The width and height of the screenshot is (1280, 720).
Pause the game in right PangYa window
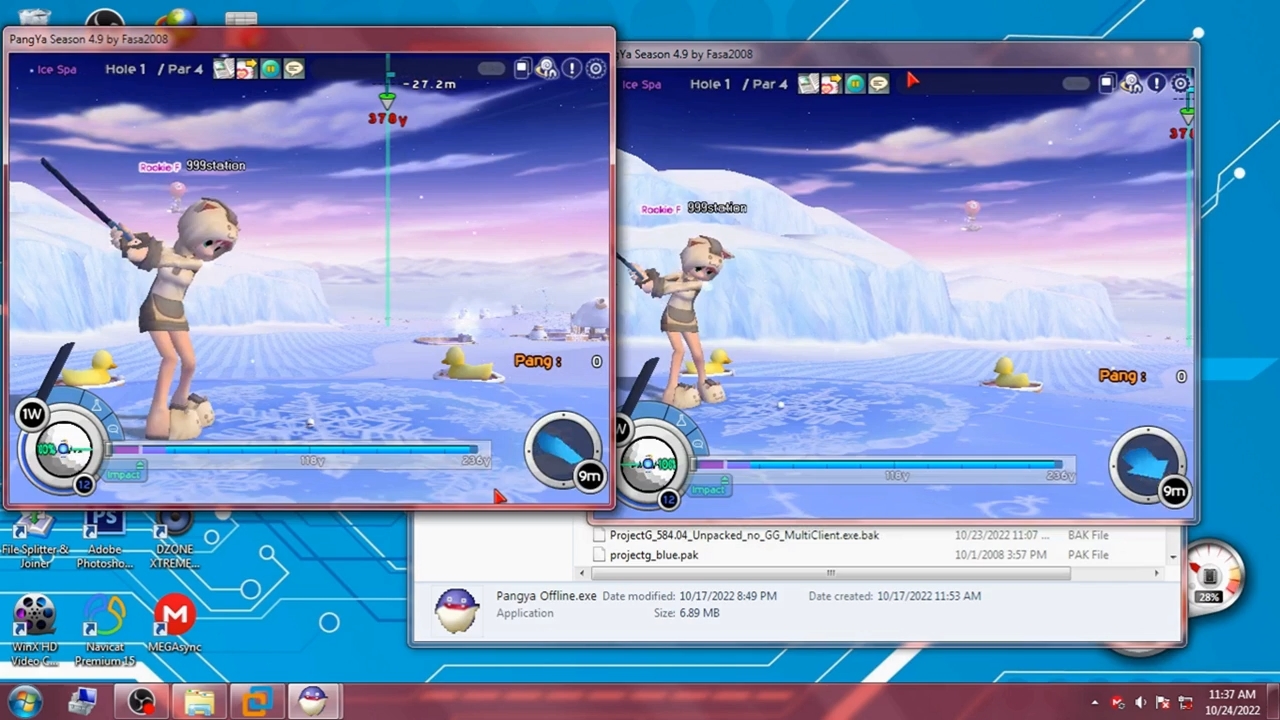tap(855, 84)
